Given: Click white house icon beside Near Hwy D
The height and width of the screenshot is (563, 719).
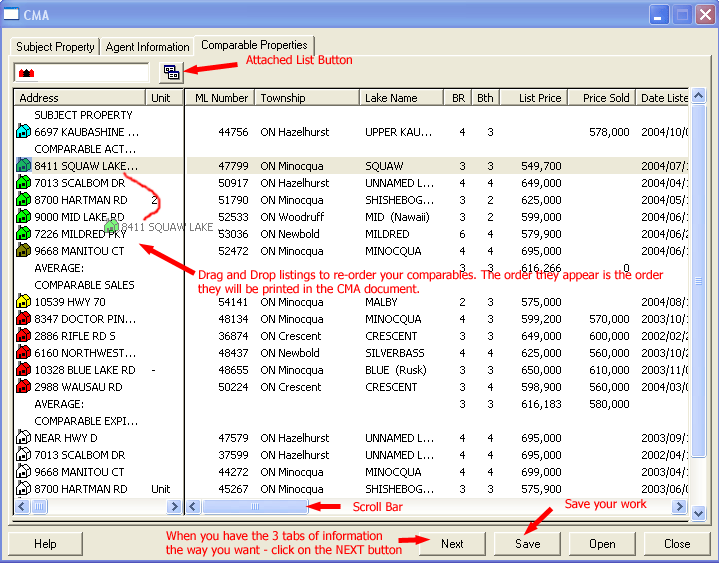Looking at the screenshot, I should tap(24, 438).
